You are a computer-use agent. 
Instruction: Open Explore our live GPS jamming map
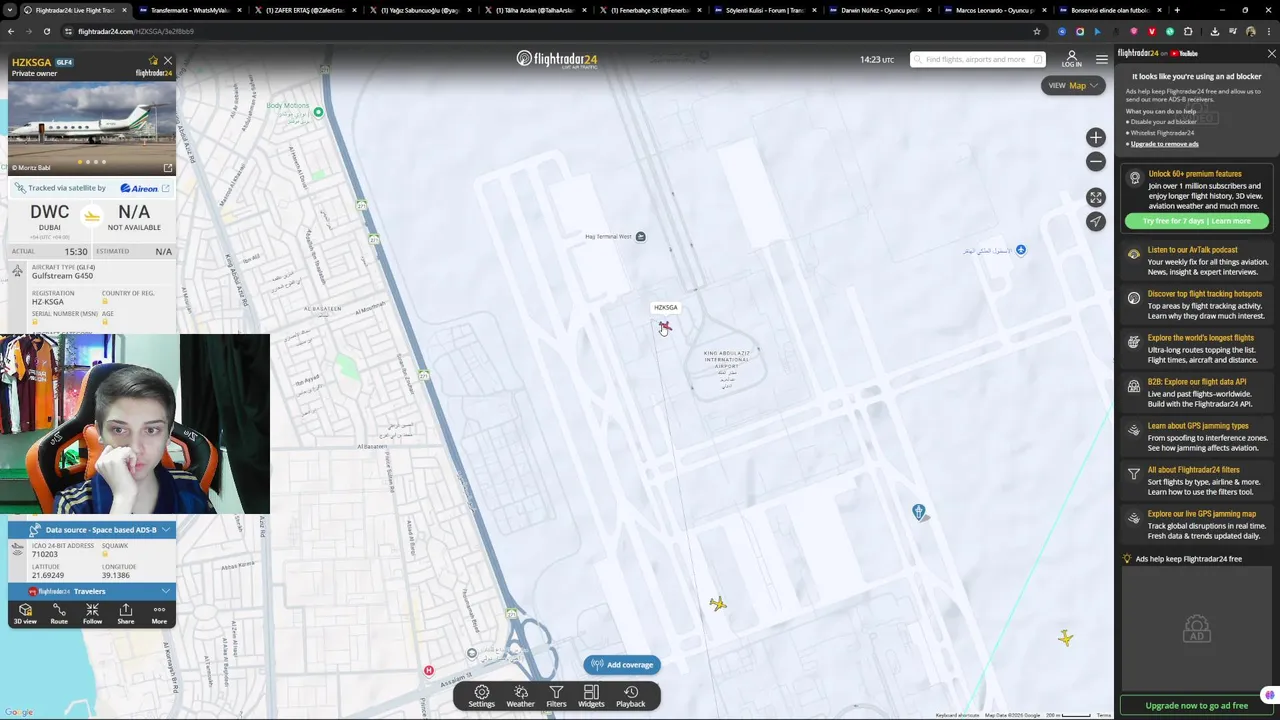(x=1197, y=525)
